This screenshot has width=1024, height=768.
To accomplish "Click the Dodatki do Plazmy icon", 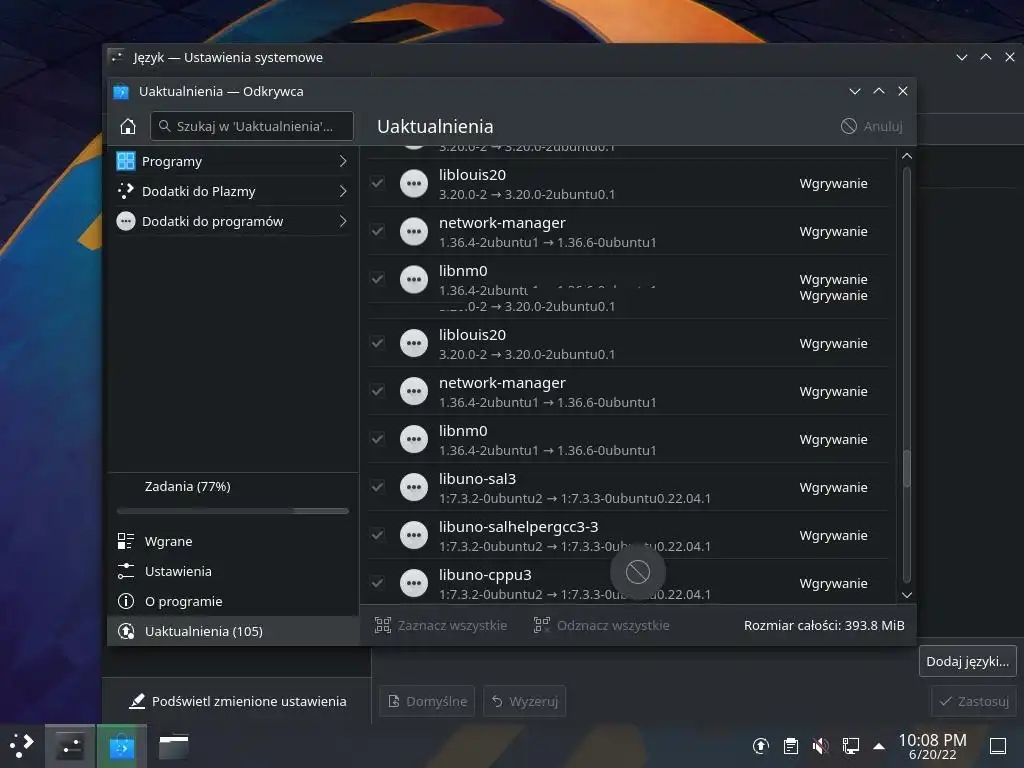I will 125,191.
